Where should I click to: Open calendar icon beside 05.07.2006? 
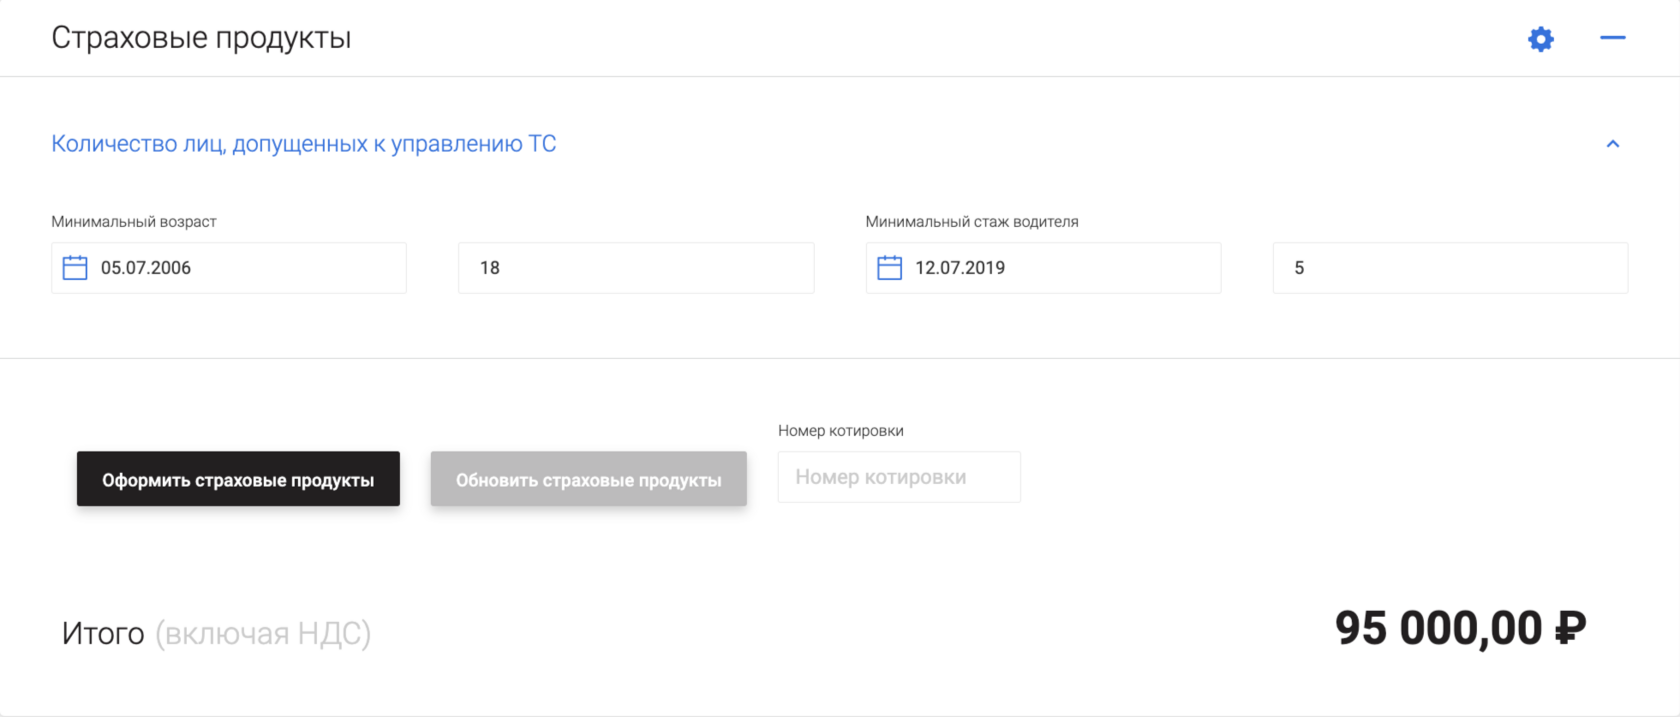(x=75, y=268)
